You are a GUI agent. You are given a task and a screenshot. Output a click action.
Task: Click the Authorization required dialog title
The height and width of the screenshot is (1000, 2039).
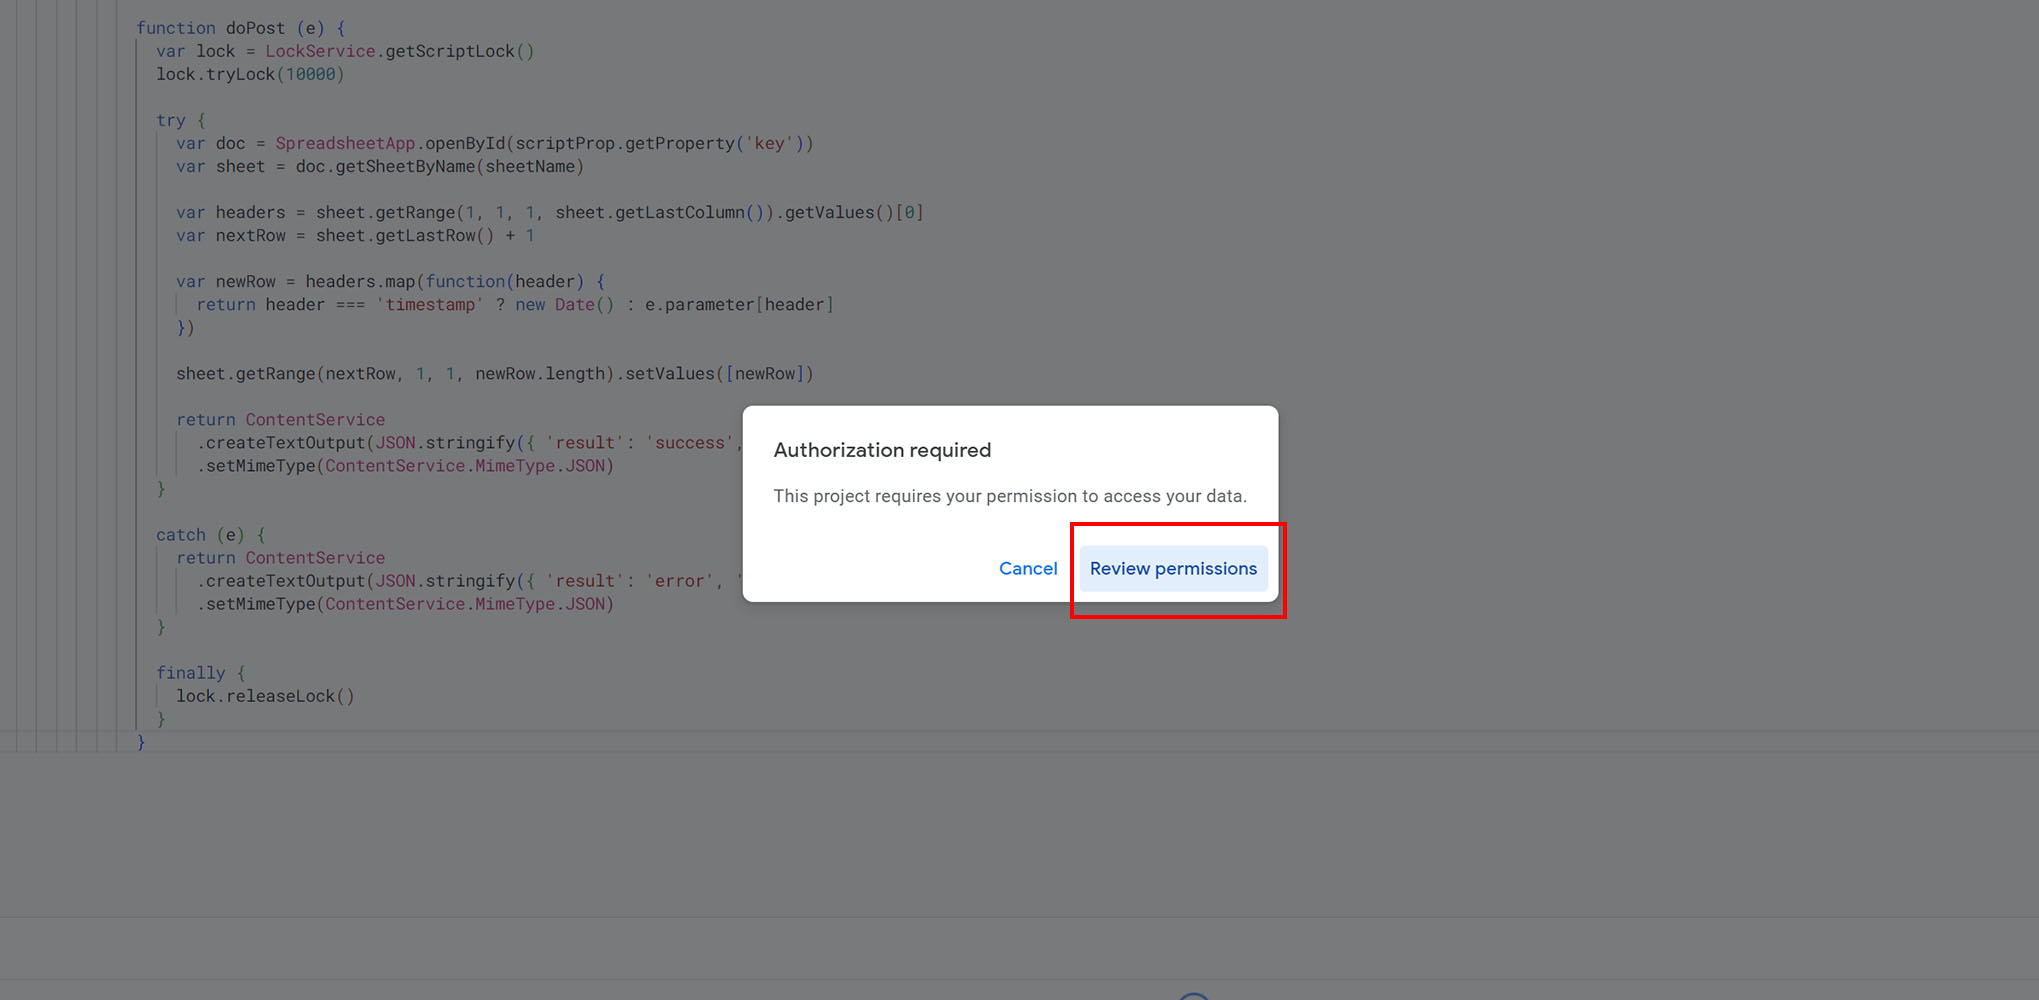click(x=882, y=449)
